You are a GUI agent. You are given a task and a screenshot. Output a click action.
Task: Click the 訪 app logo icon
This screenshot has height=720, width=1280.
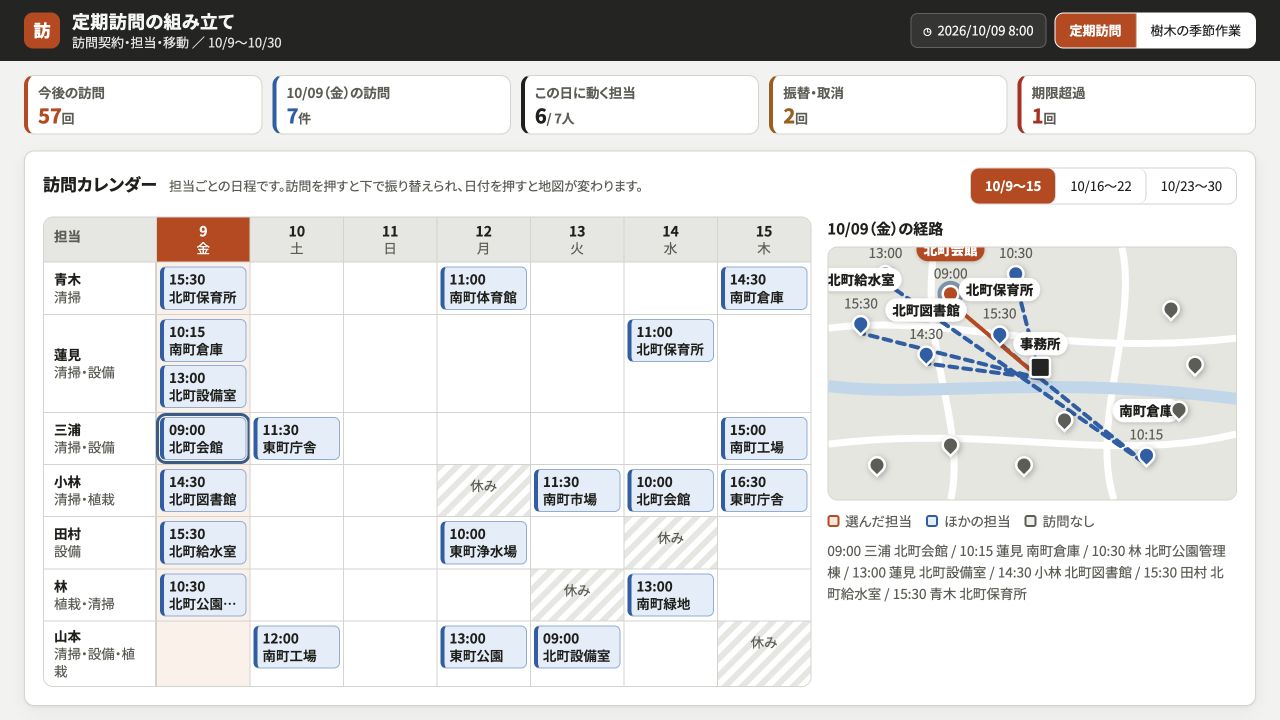[x=42, y=30]
